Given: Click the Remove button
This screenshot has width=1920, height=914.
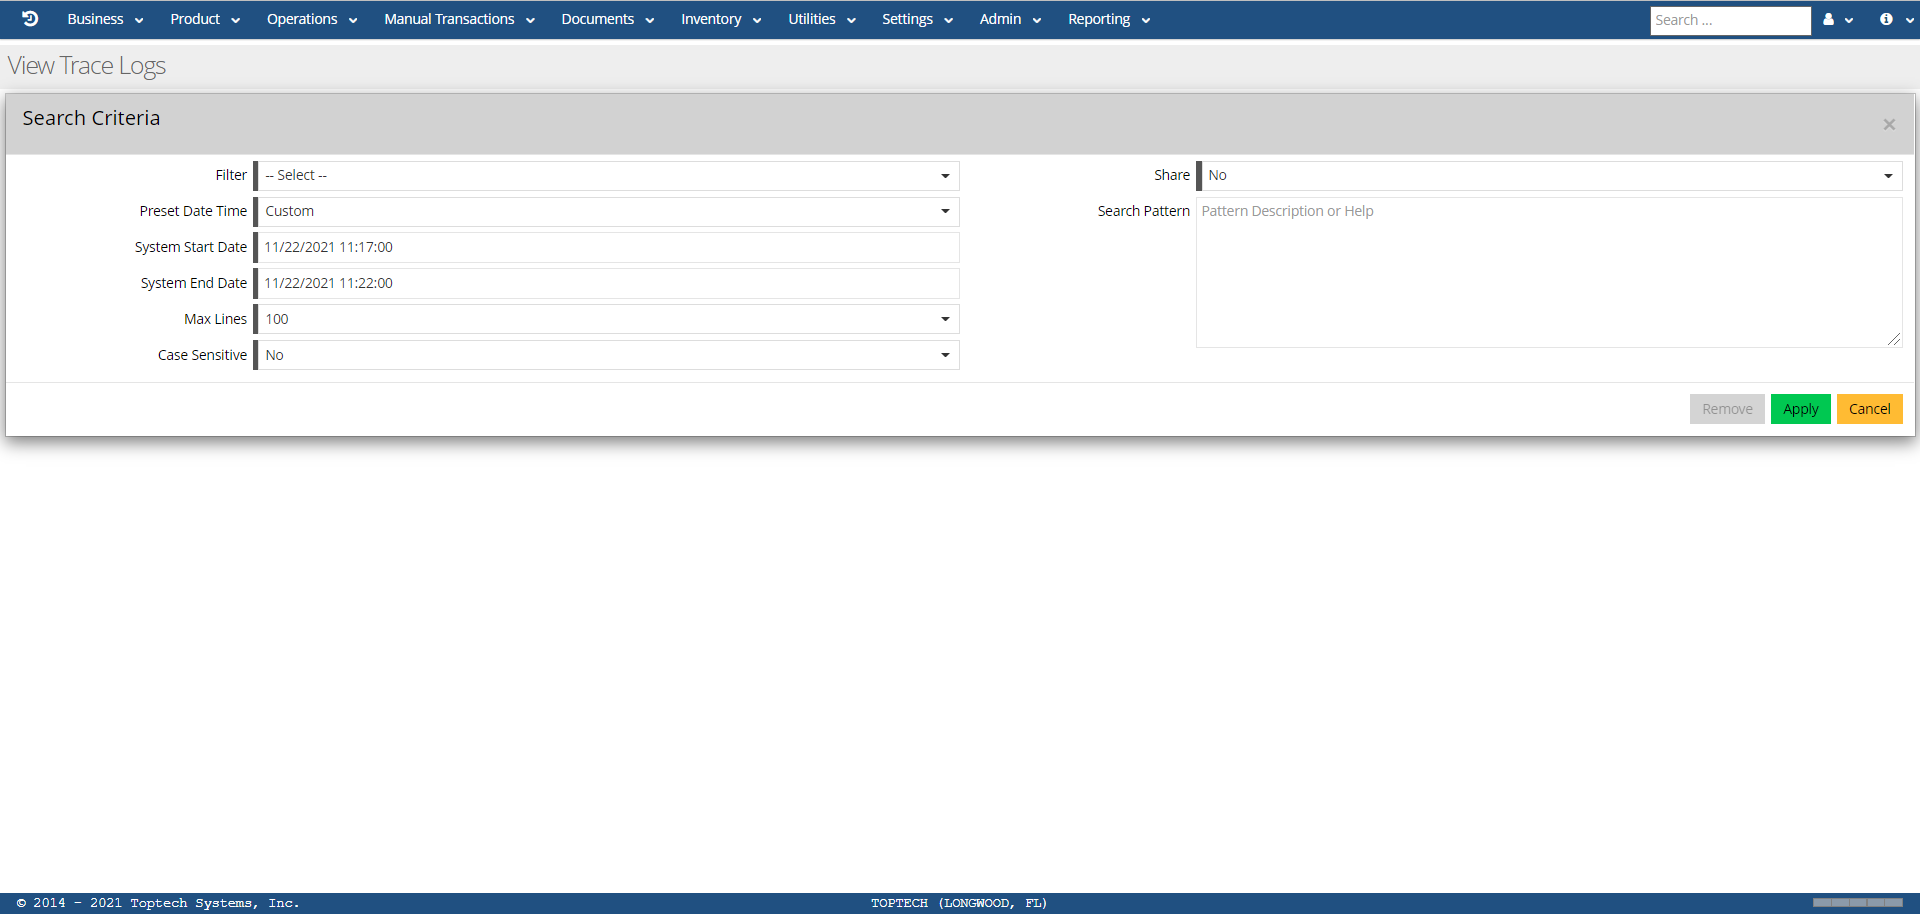Looking at the screenshot, I should (1727, 409).
